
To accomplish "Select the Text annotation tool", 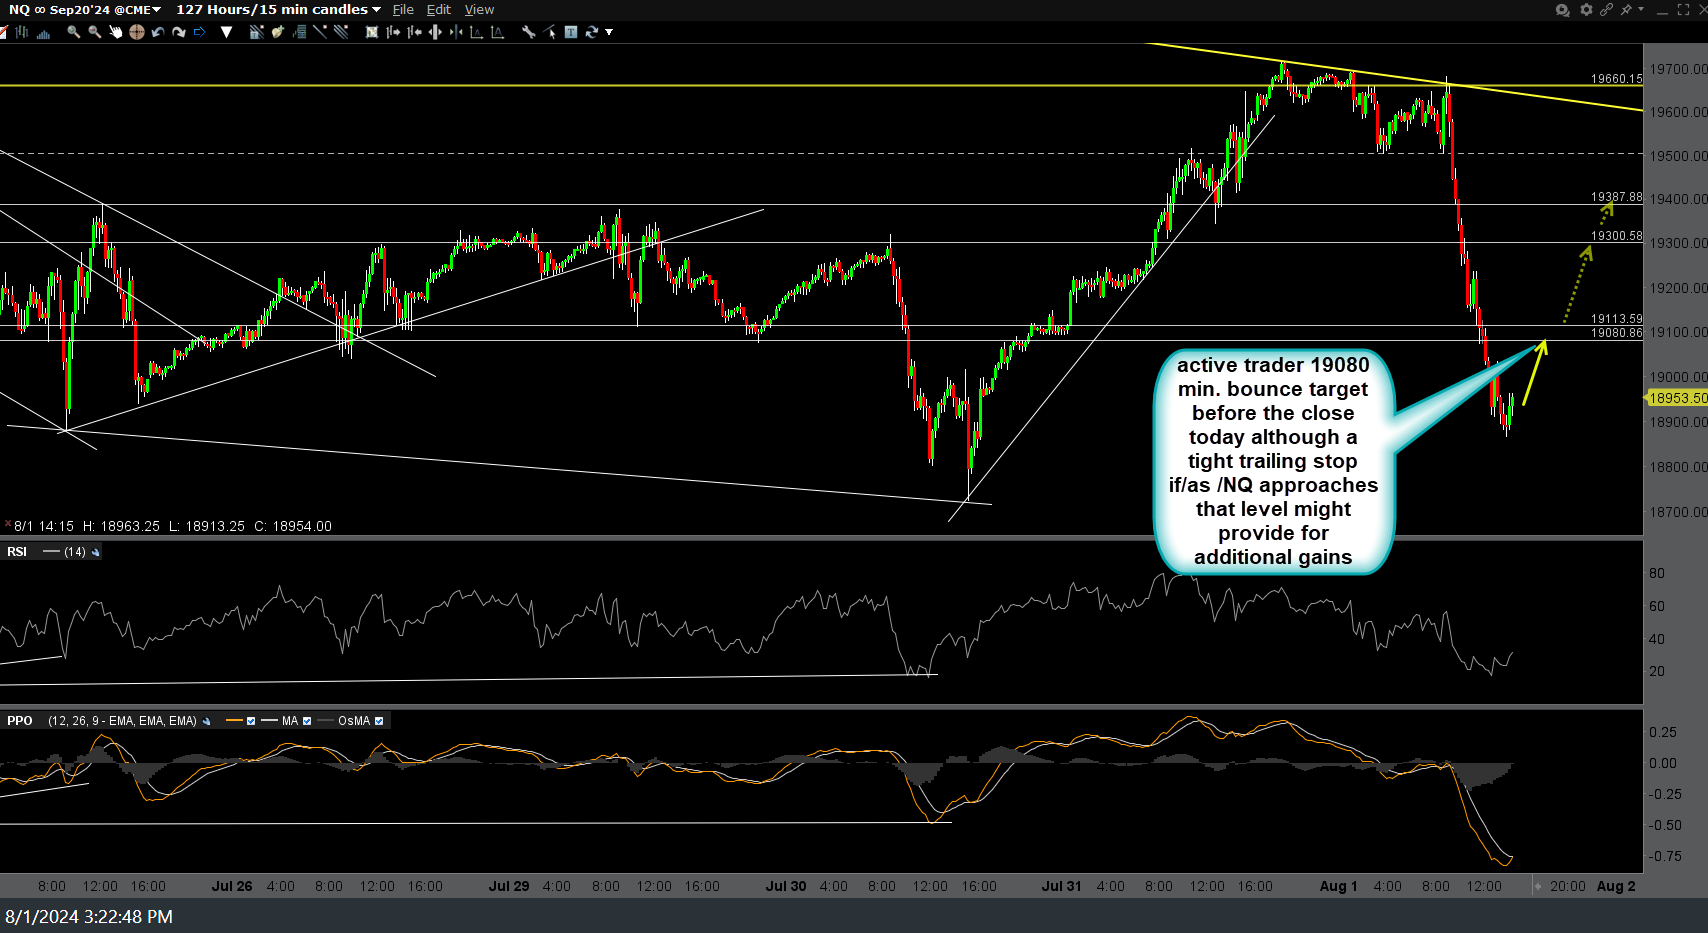I will point(571,32).
